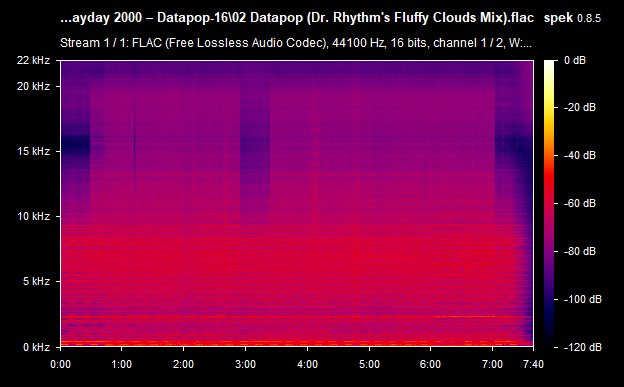Click the '22 kHz' frequency axis label

coord(33,60)
